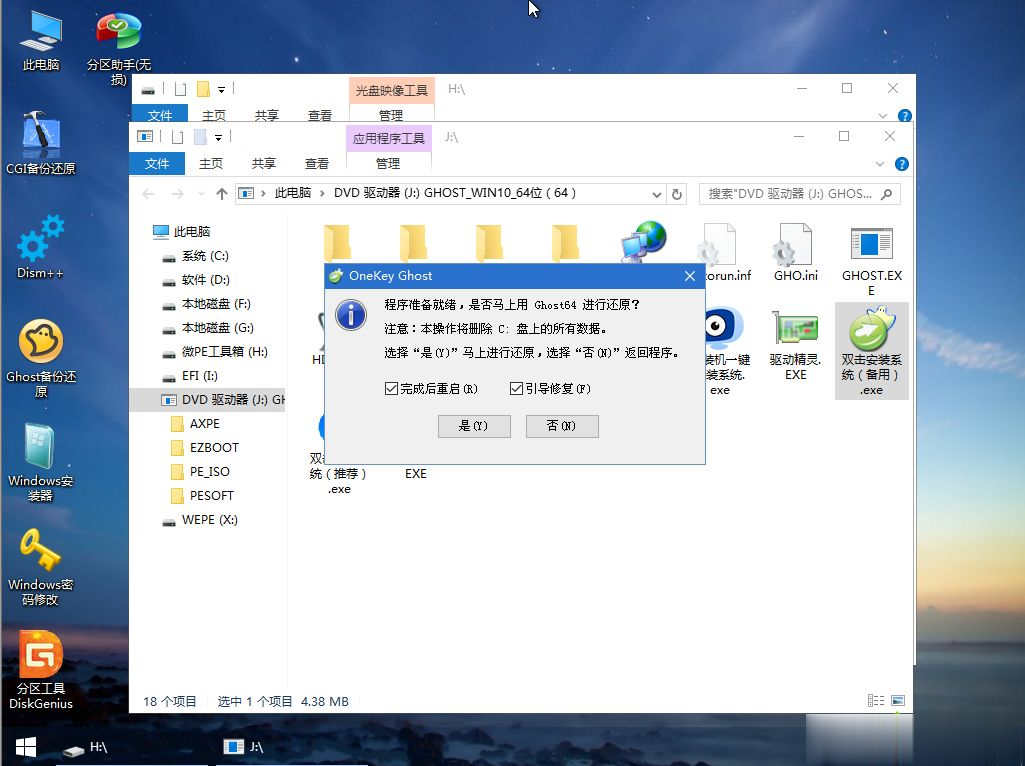
Task: Toggle 引导修复(F) checkbox
Action: pyautogui.click(x=516, y=389)
